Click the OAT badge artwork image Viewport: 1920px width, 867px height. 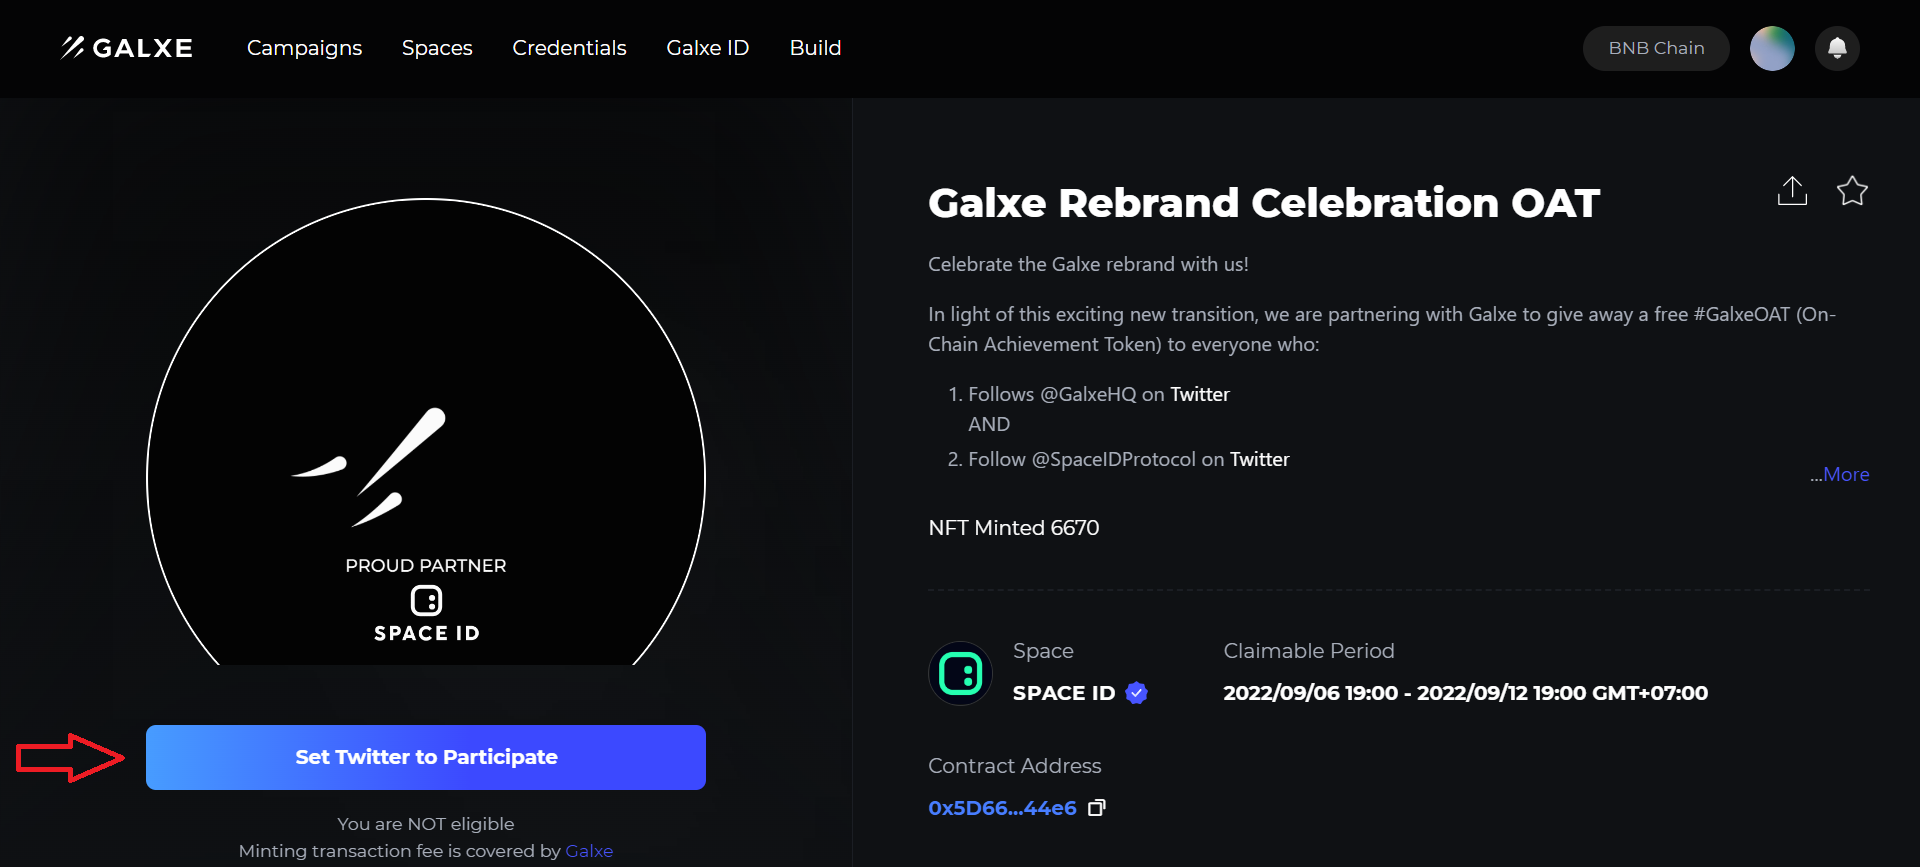426,432
